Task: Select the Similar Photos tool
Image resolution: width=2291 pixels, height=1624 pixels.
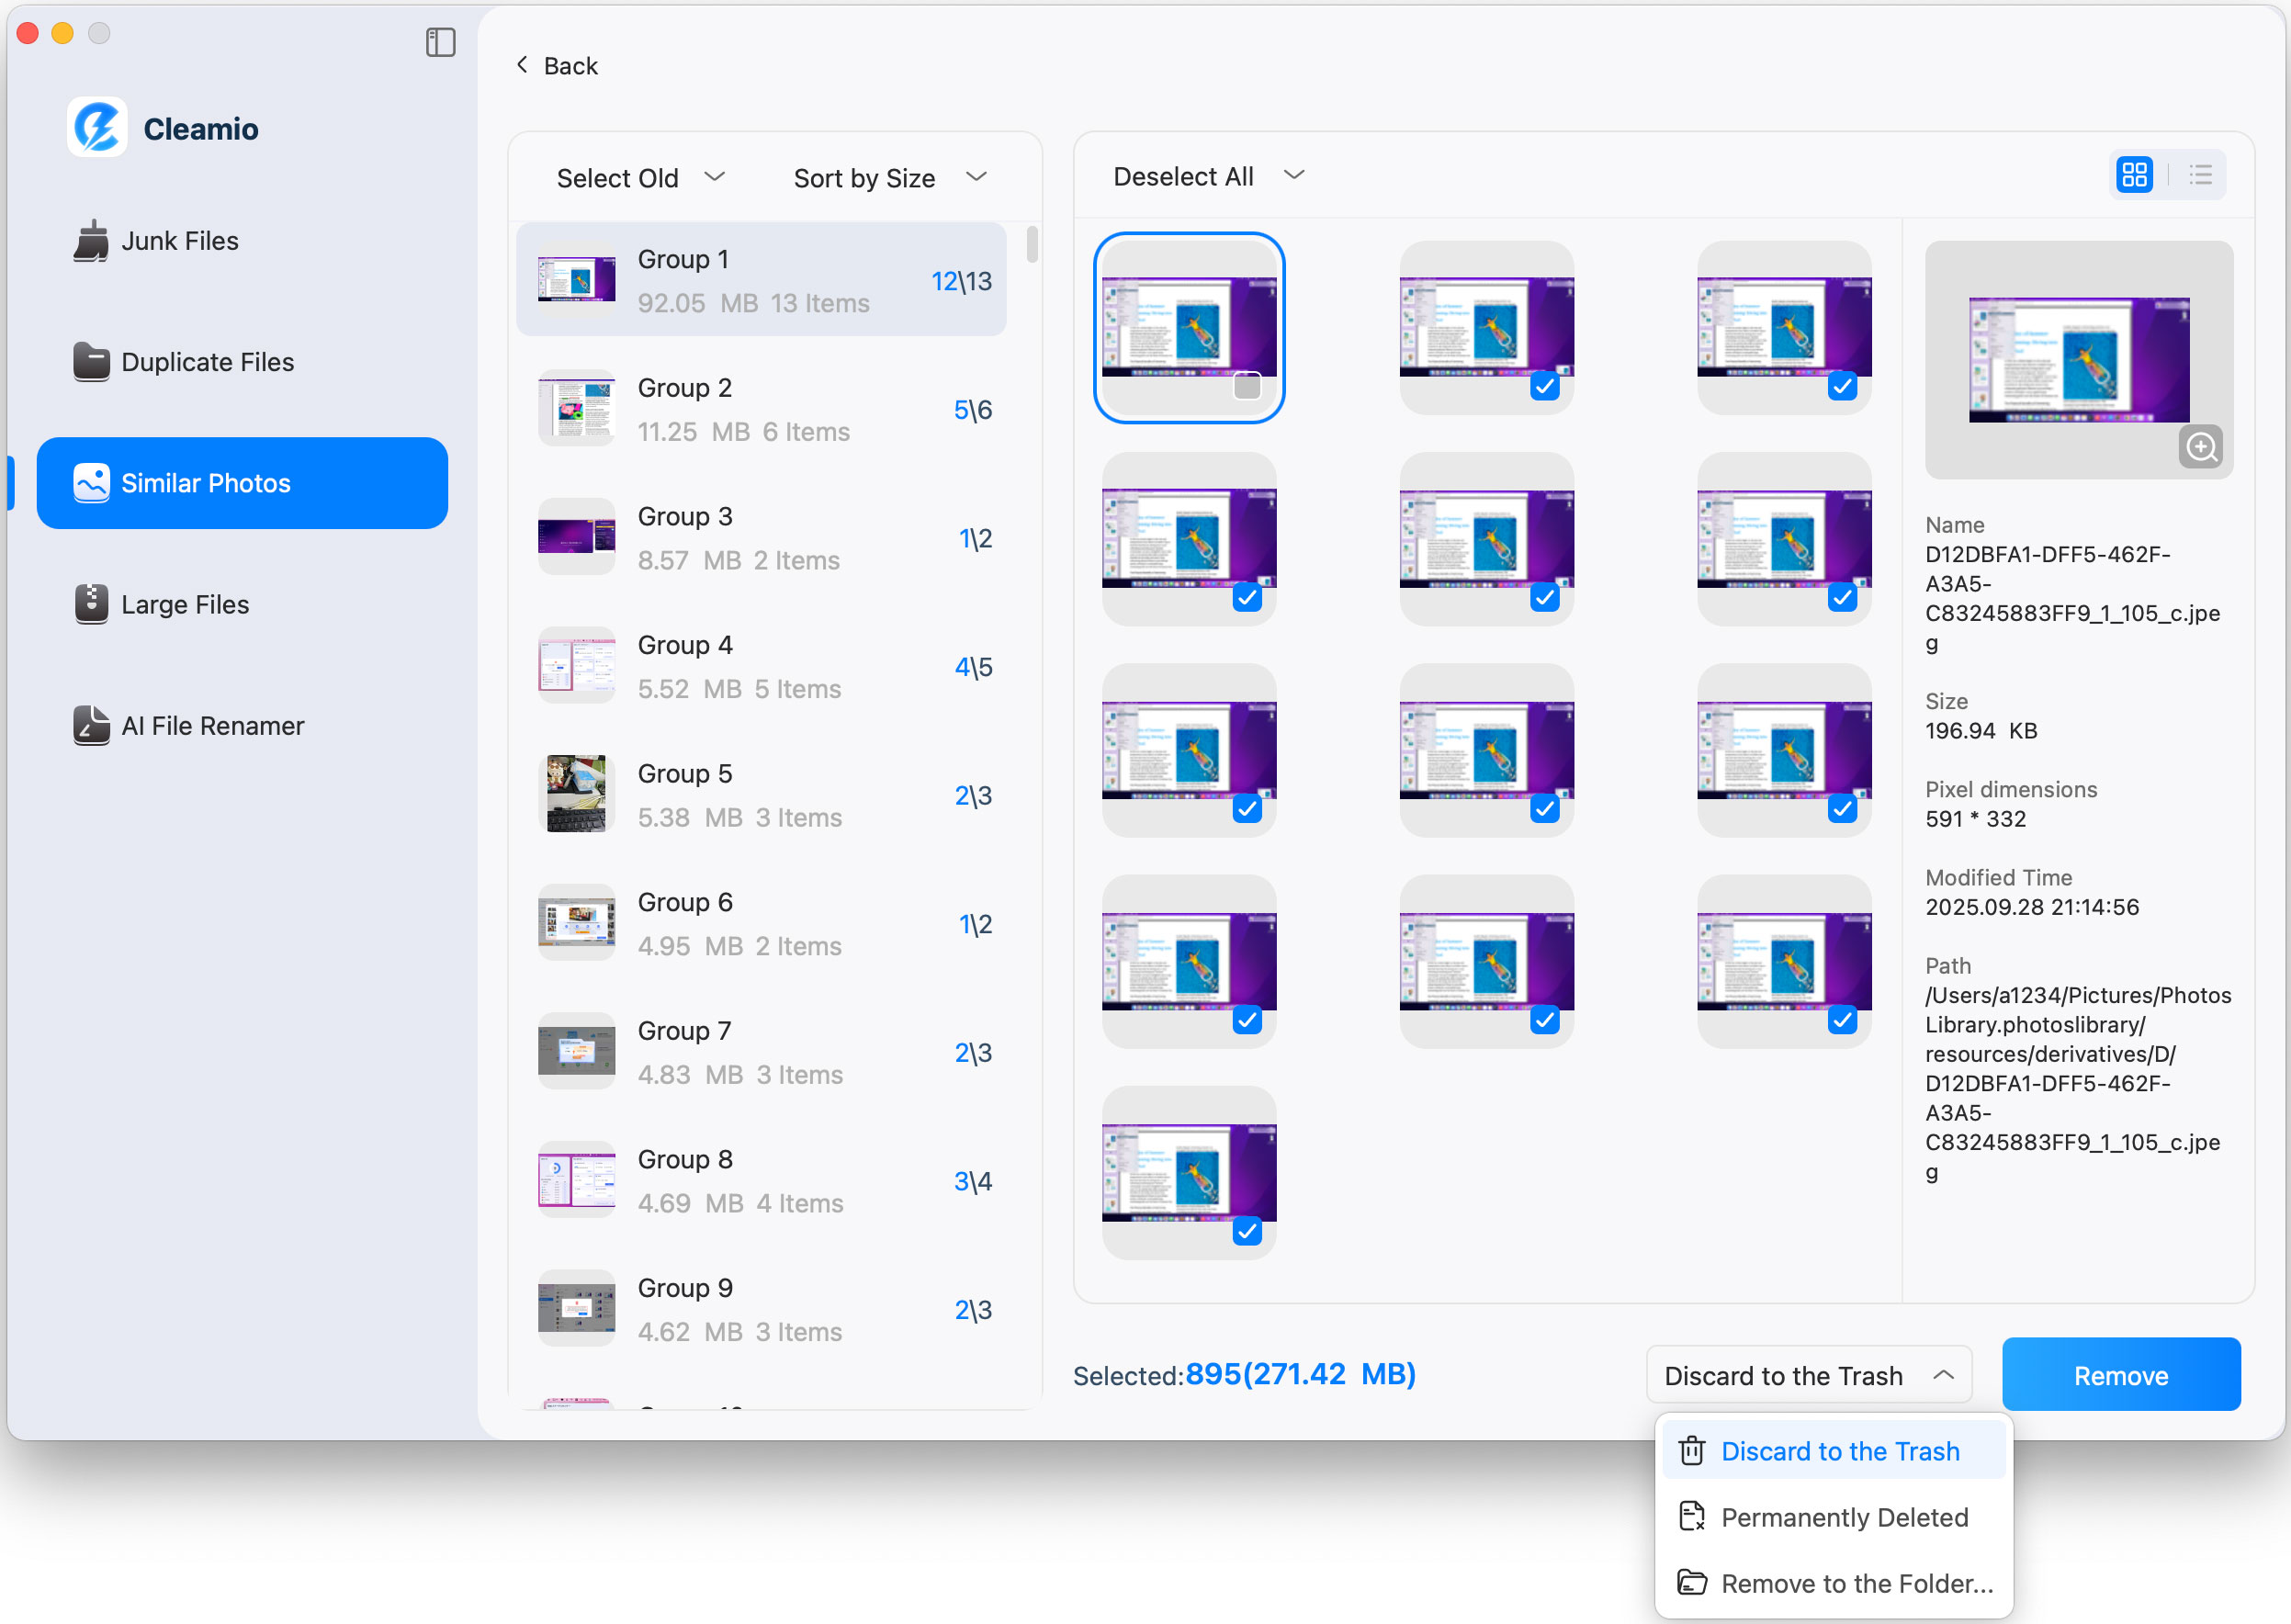Action: (207, 483)
